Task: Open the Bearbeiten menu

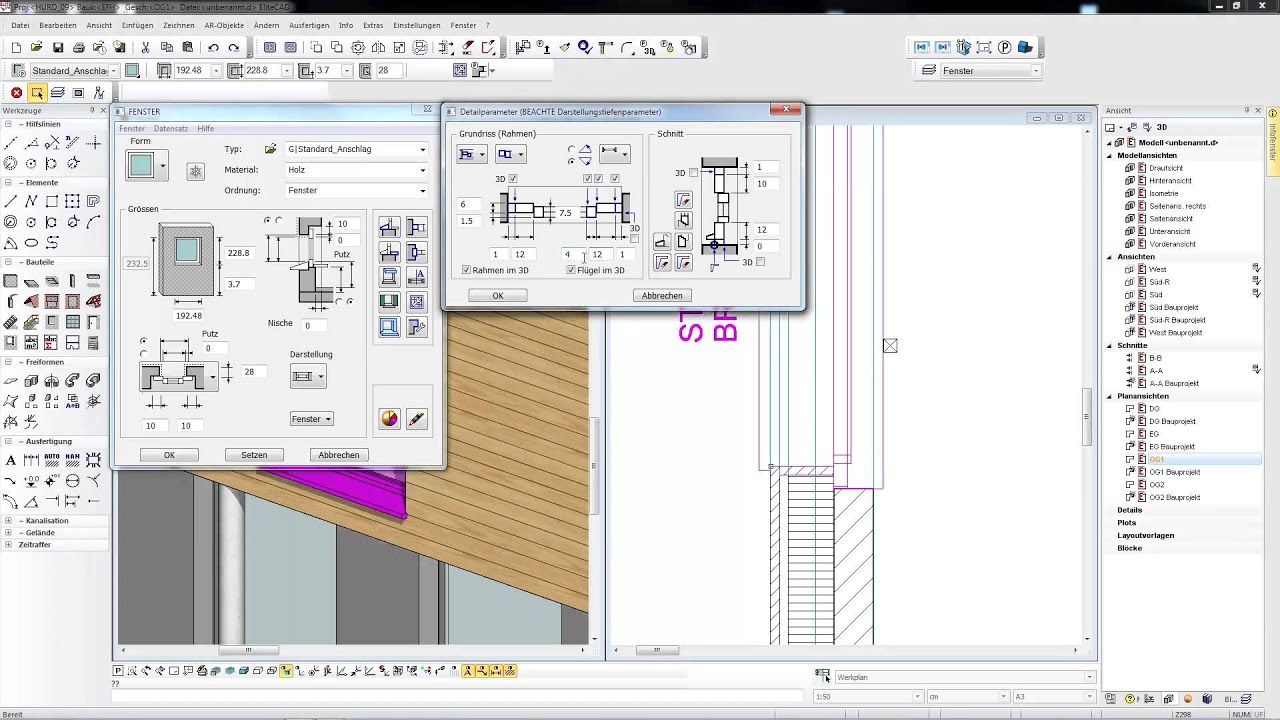Action: point(58,25)
